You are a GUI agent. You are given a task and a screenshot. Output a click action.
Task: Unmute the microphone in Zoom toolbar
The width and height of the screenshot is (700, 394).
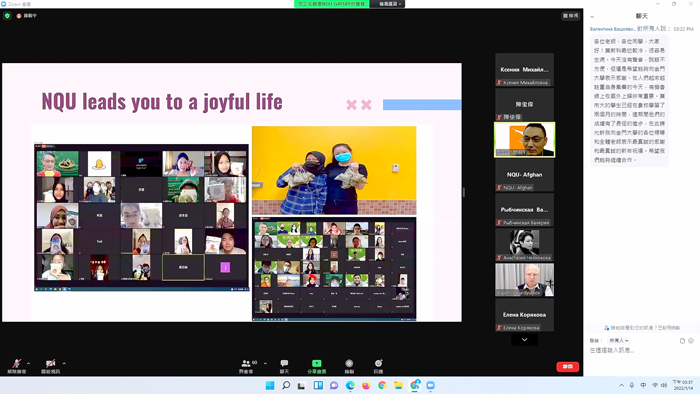click(x=17, y=366)
